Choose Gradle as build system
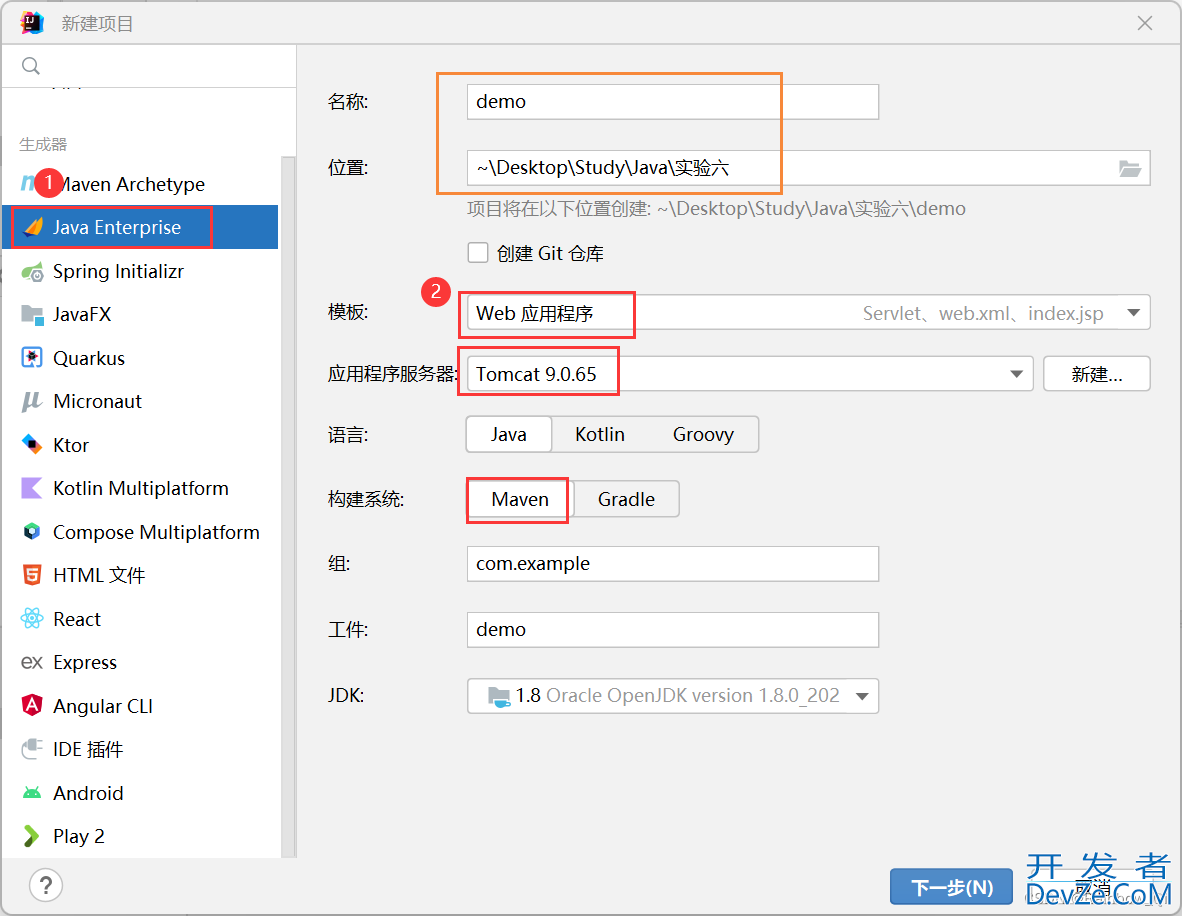The height and width of the screenshot is (916, 1182). (626, 499)
